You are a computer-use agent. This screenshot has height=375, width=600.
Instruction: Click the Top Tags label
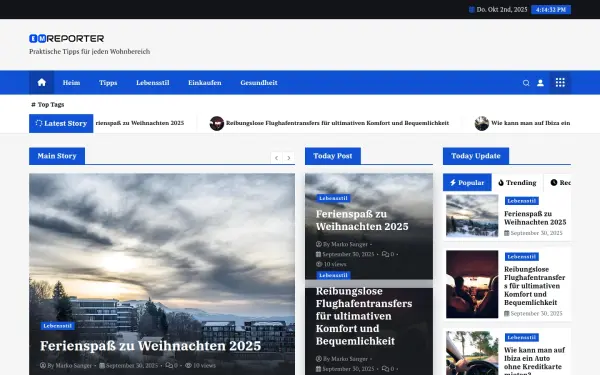click(48, 104)
